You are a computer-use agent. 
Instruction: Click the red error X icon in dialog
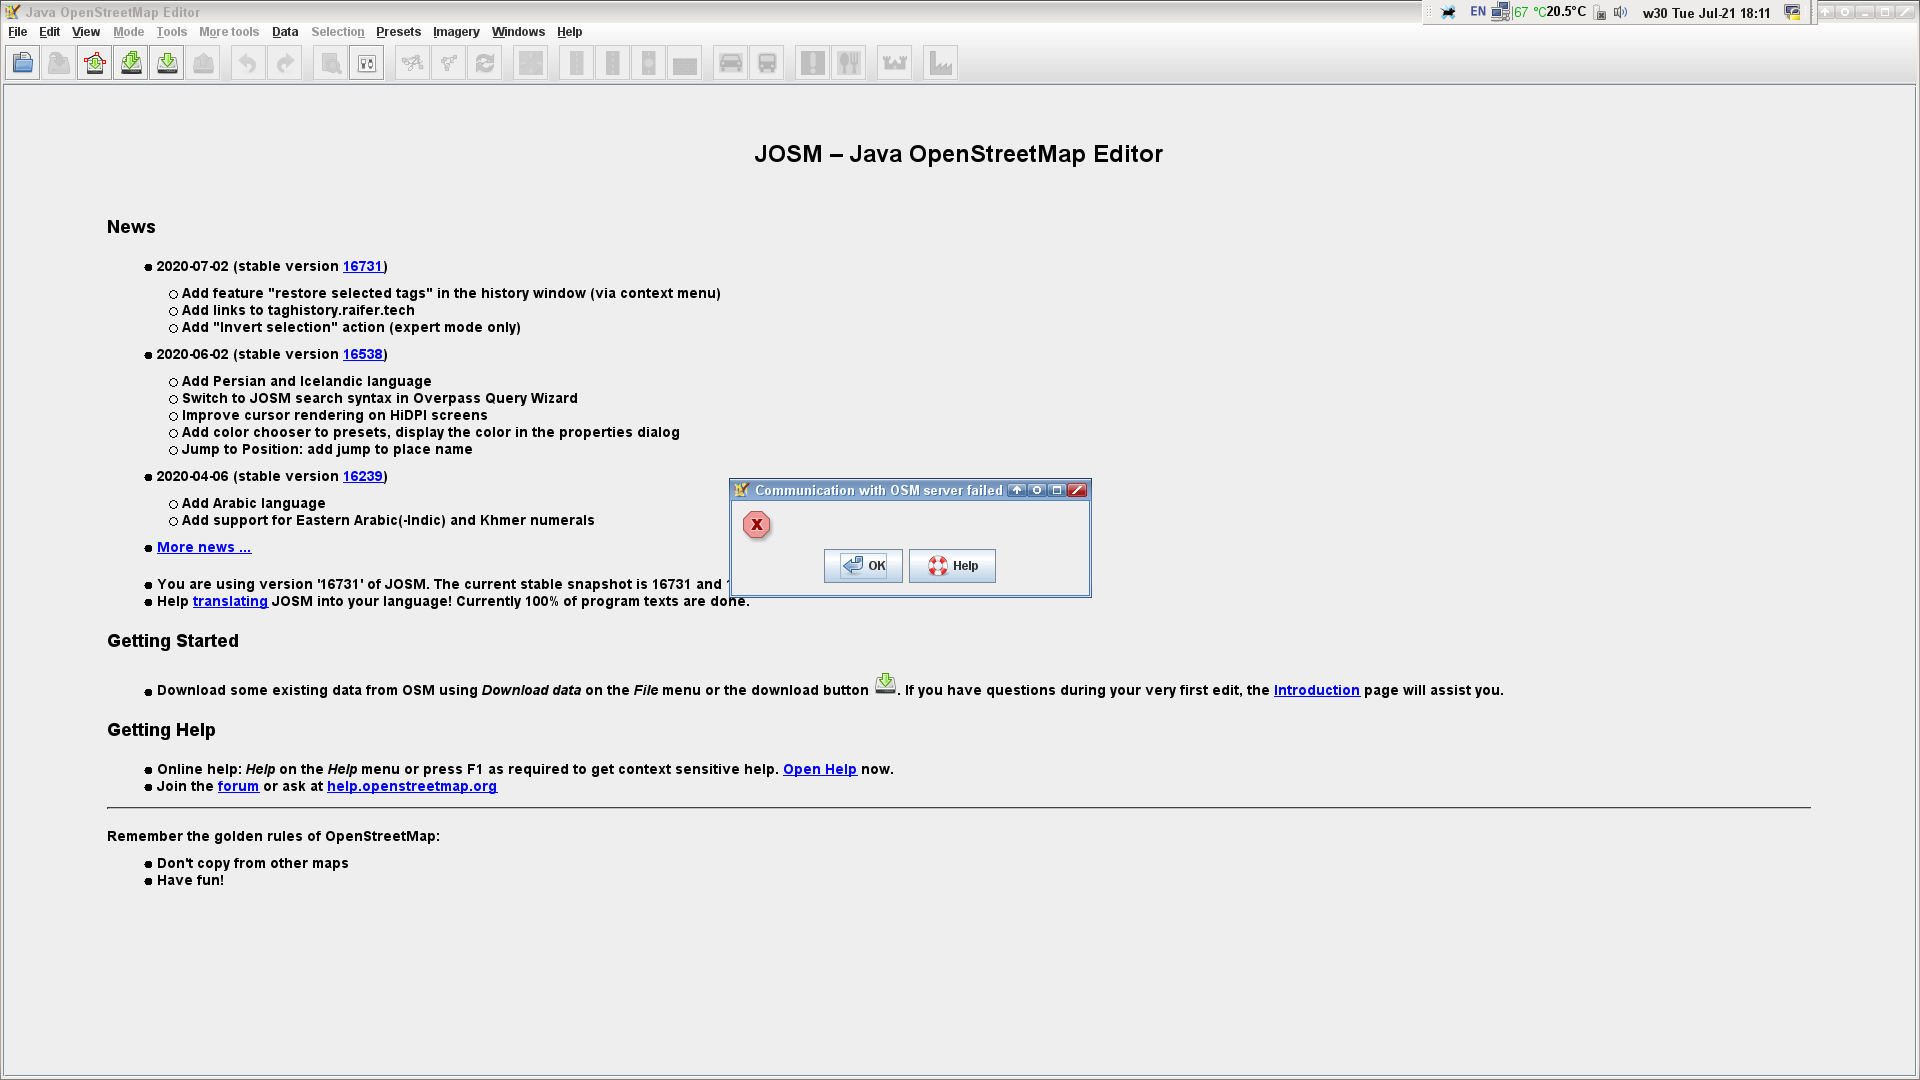[x=757, y=525]
